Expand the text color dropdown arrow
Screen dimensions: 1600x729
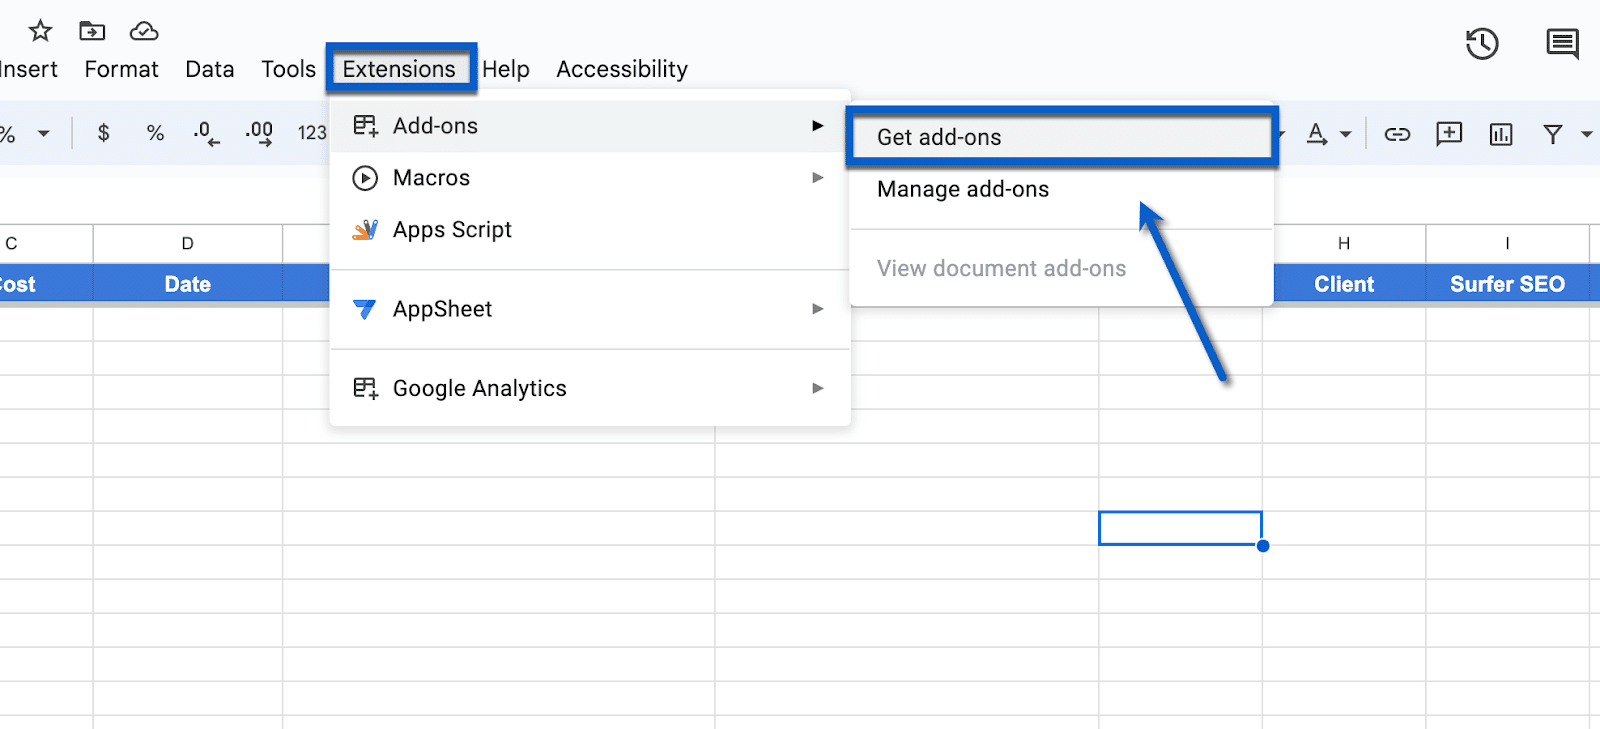click(x=1346, y=134)
